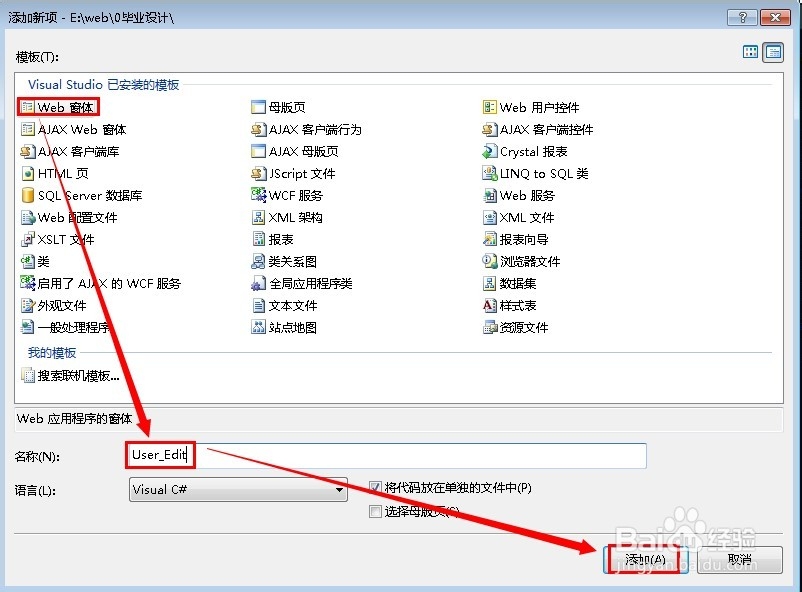Select the 母版页 master page template
The width and height of the screenshot is (802, 592).
279,107
